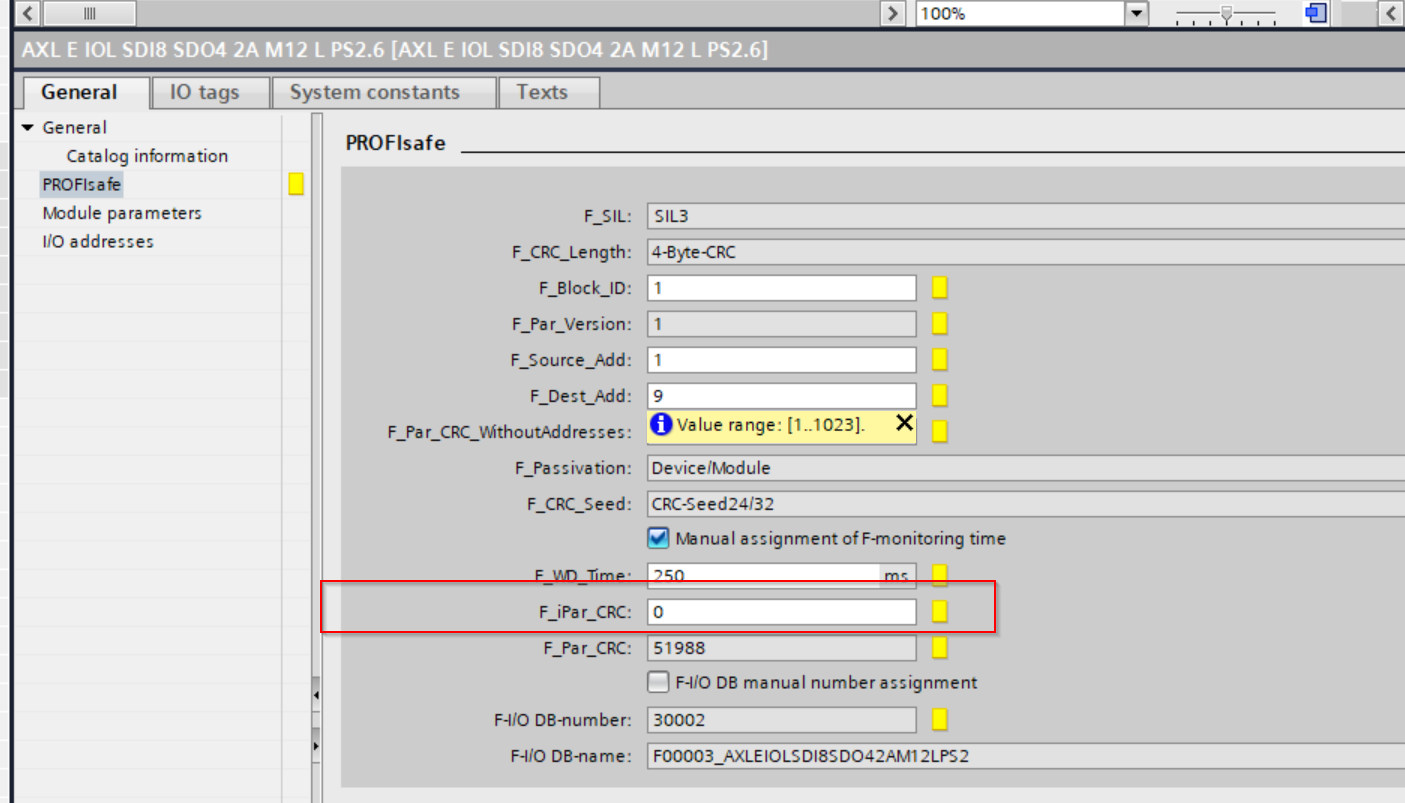Close the Value range tooltip
This screenshot has width=1405, height=803.
(904, 424)
